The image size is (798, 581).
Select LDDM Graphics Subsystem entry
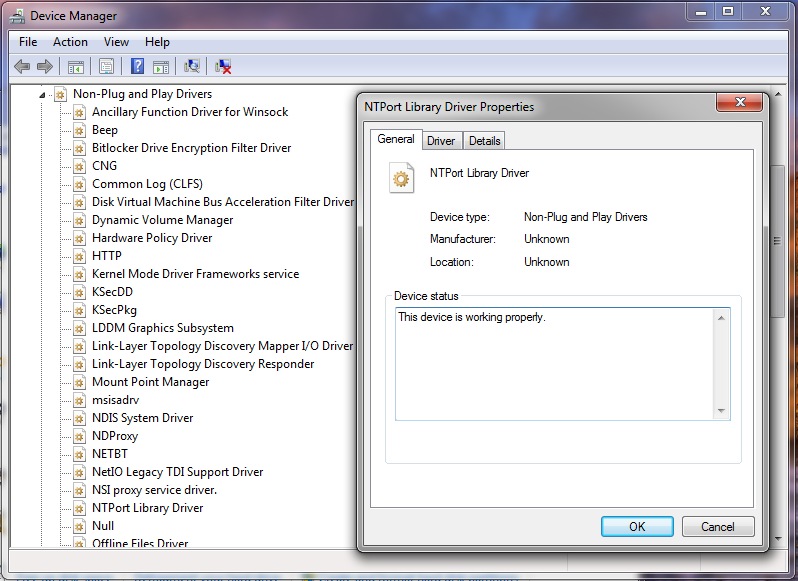coord(163,328)
